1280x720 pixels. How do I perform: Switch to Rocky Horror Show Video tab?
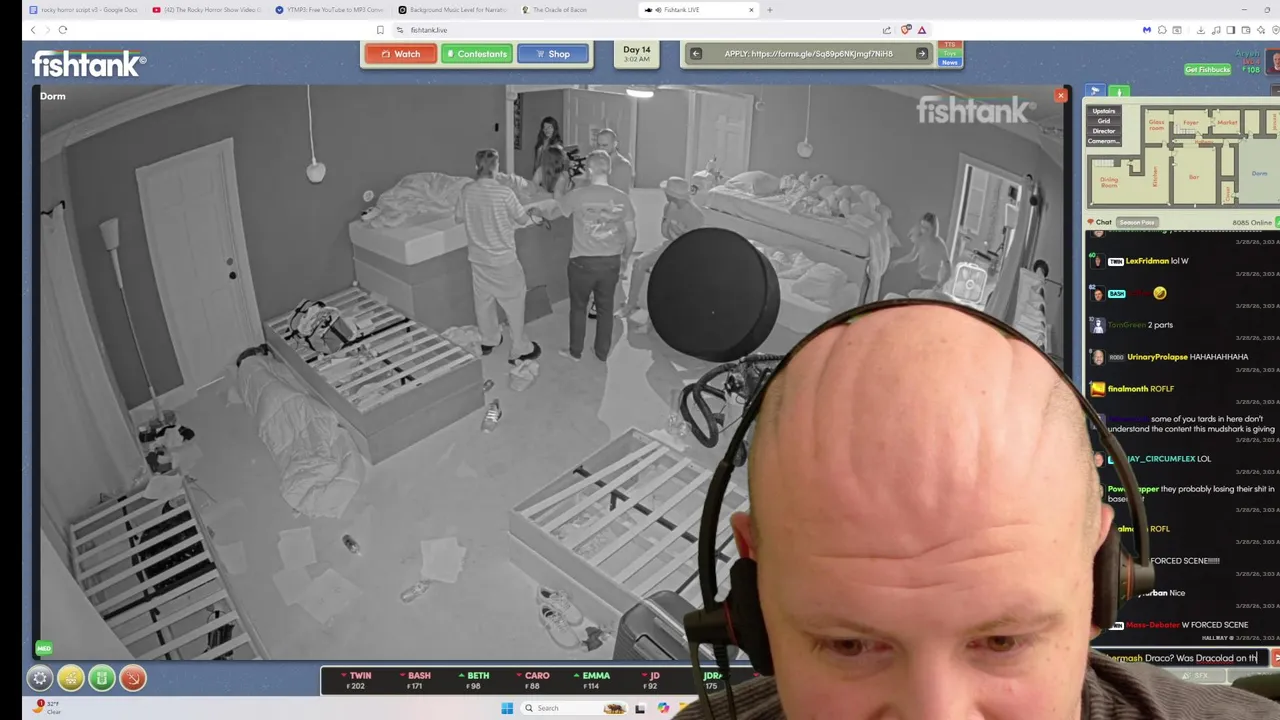pyautogui.click(x=208, y=10)
